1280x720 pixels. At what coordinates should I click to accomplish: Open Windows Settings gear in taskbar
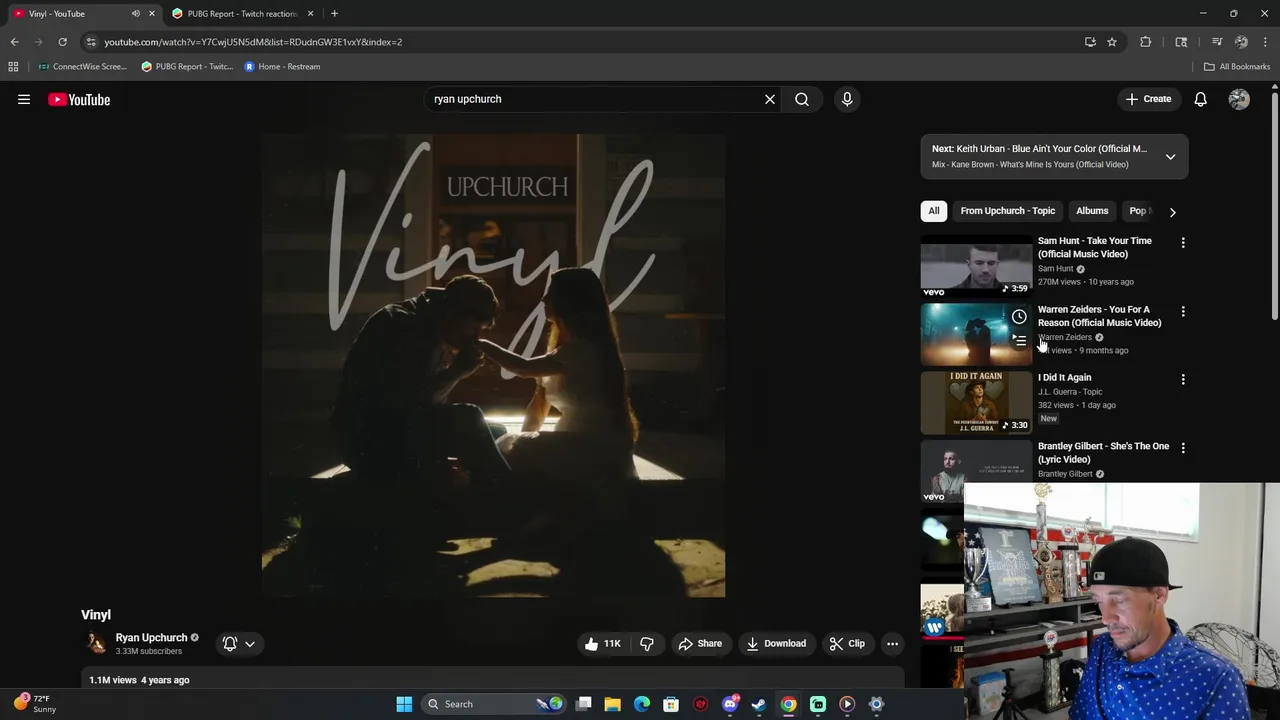coord(876,704)
